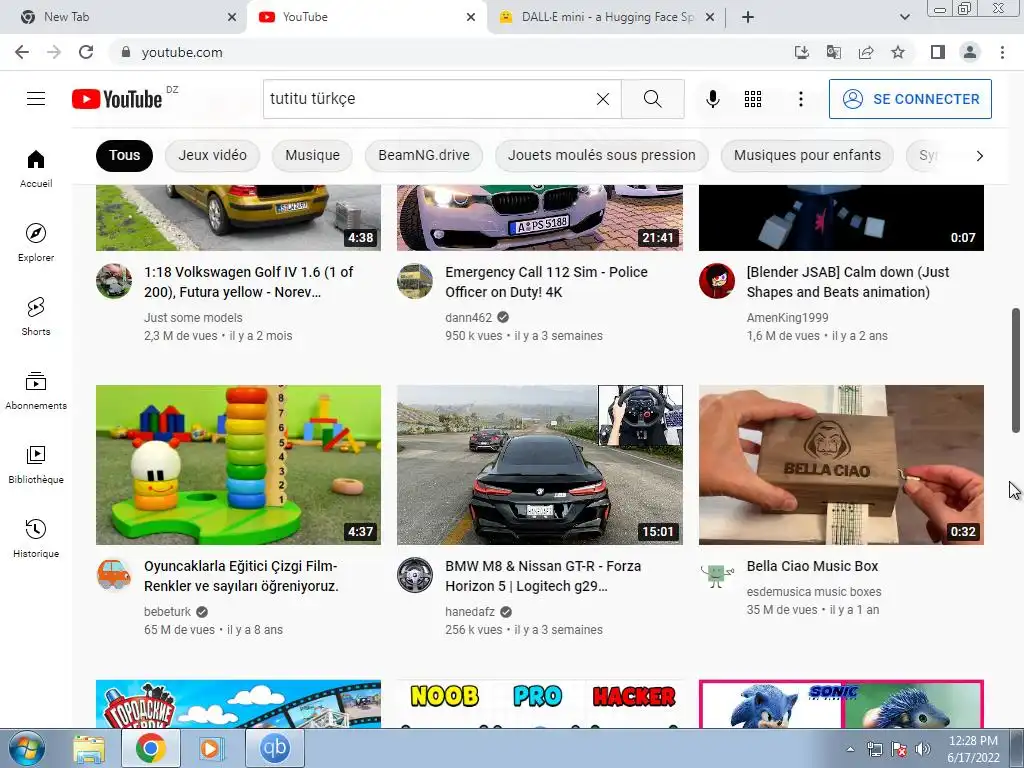The image size is (1024, 768).
Task: Open the Bella Ciao box thumbnail
Action: 841,465
